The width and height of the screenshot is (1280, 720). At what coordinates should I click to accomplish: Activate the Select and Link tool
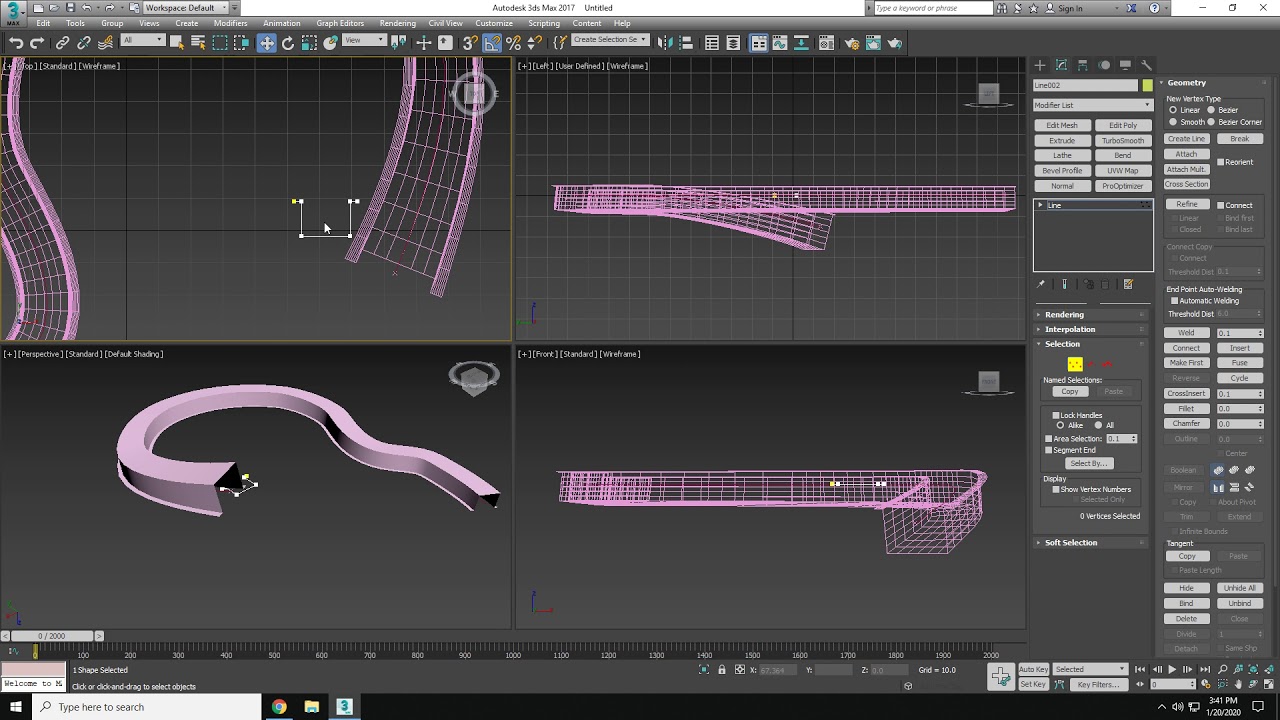pos(62,43)
